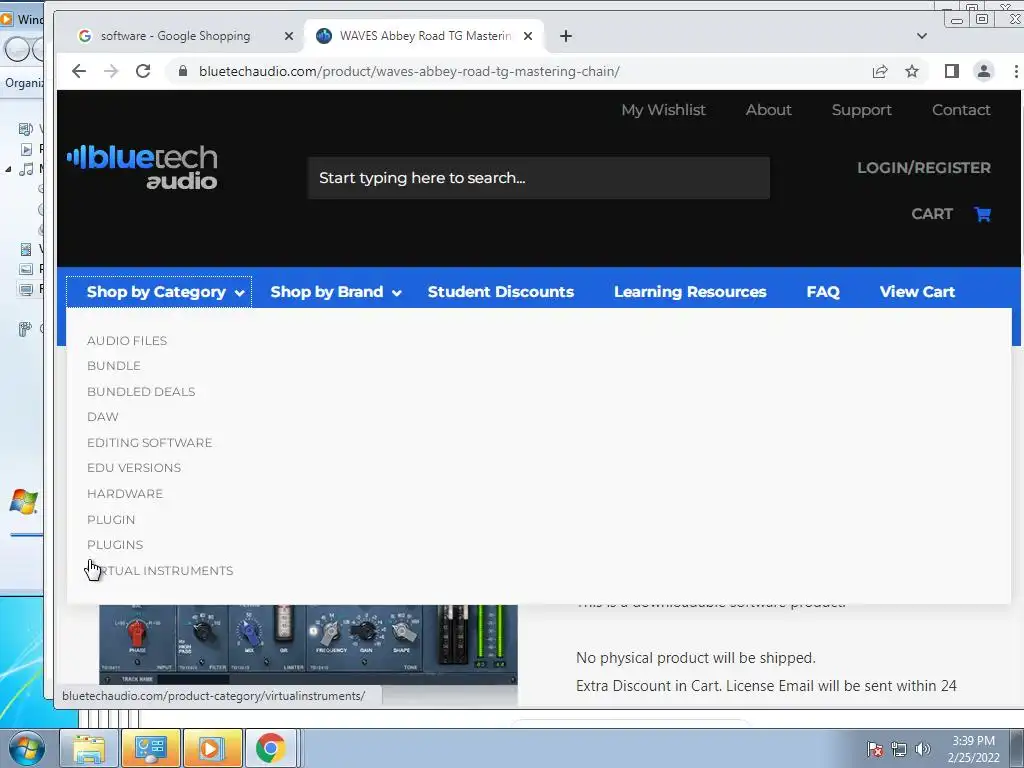Click the forward navigation arrow

tap(111, 71)
